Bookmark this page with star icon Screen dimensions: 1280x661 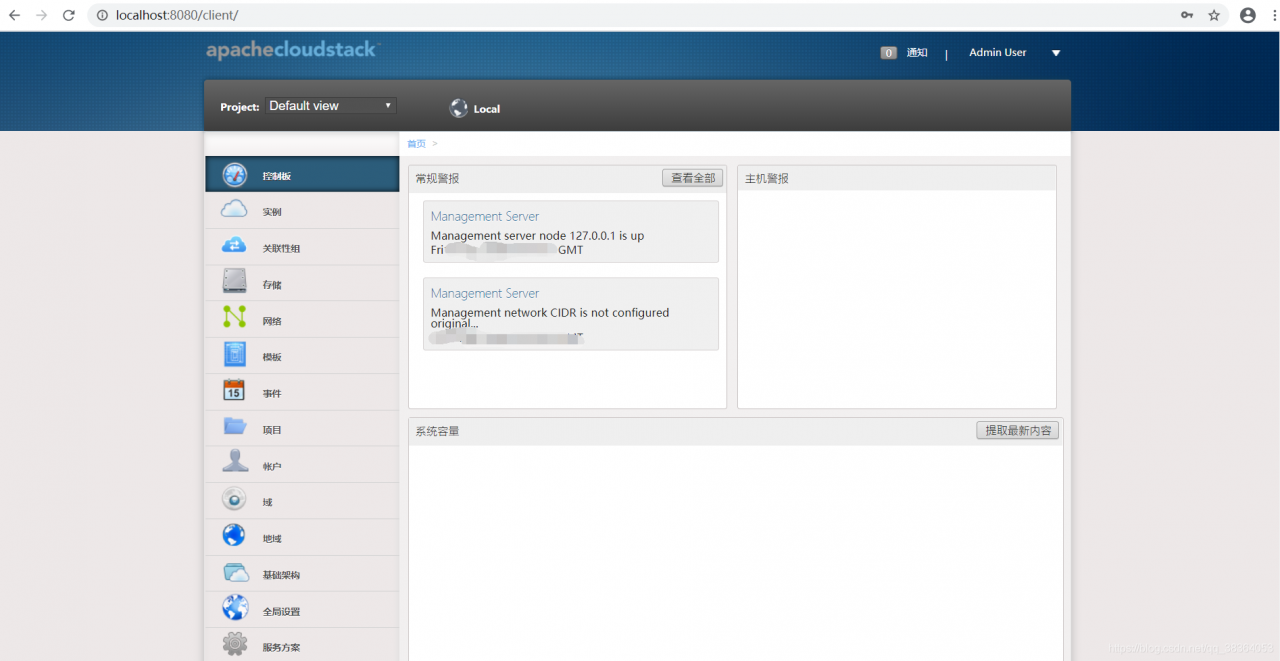(1214, 15)
